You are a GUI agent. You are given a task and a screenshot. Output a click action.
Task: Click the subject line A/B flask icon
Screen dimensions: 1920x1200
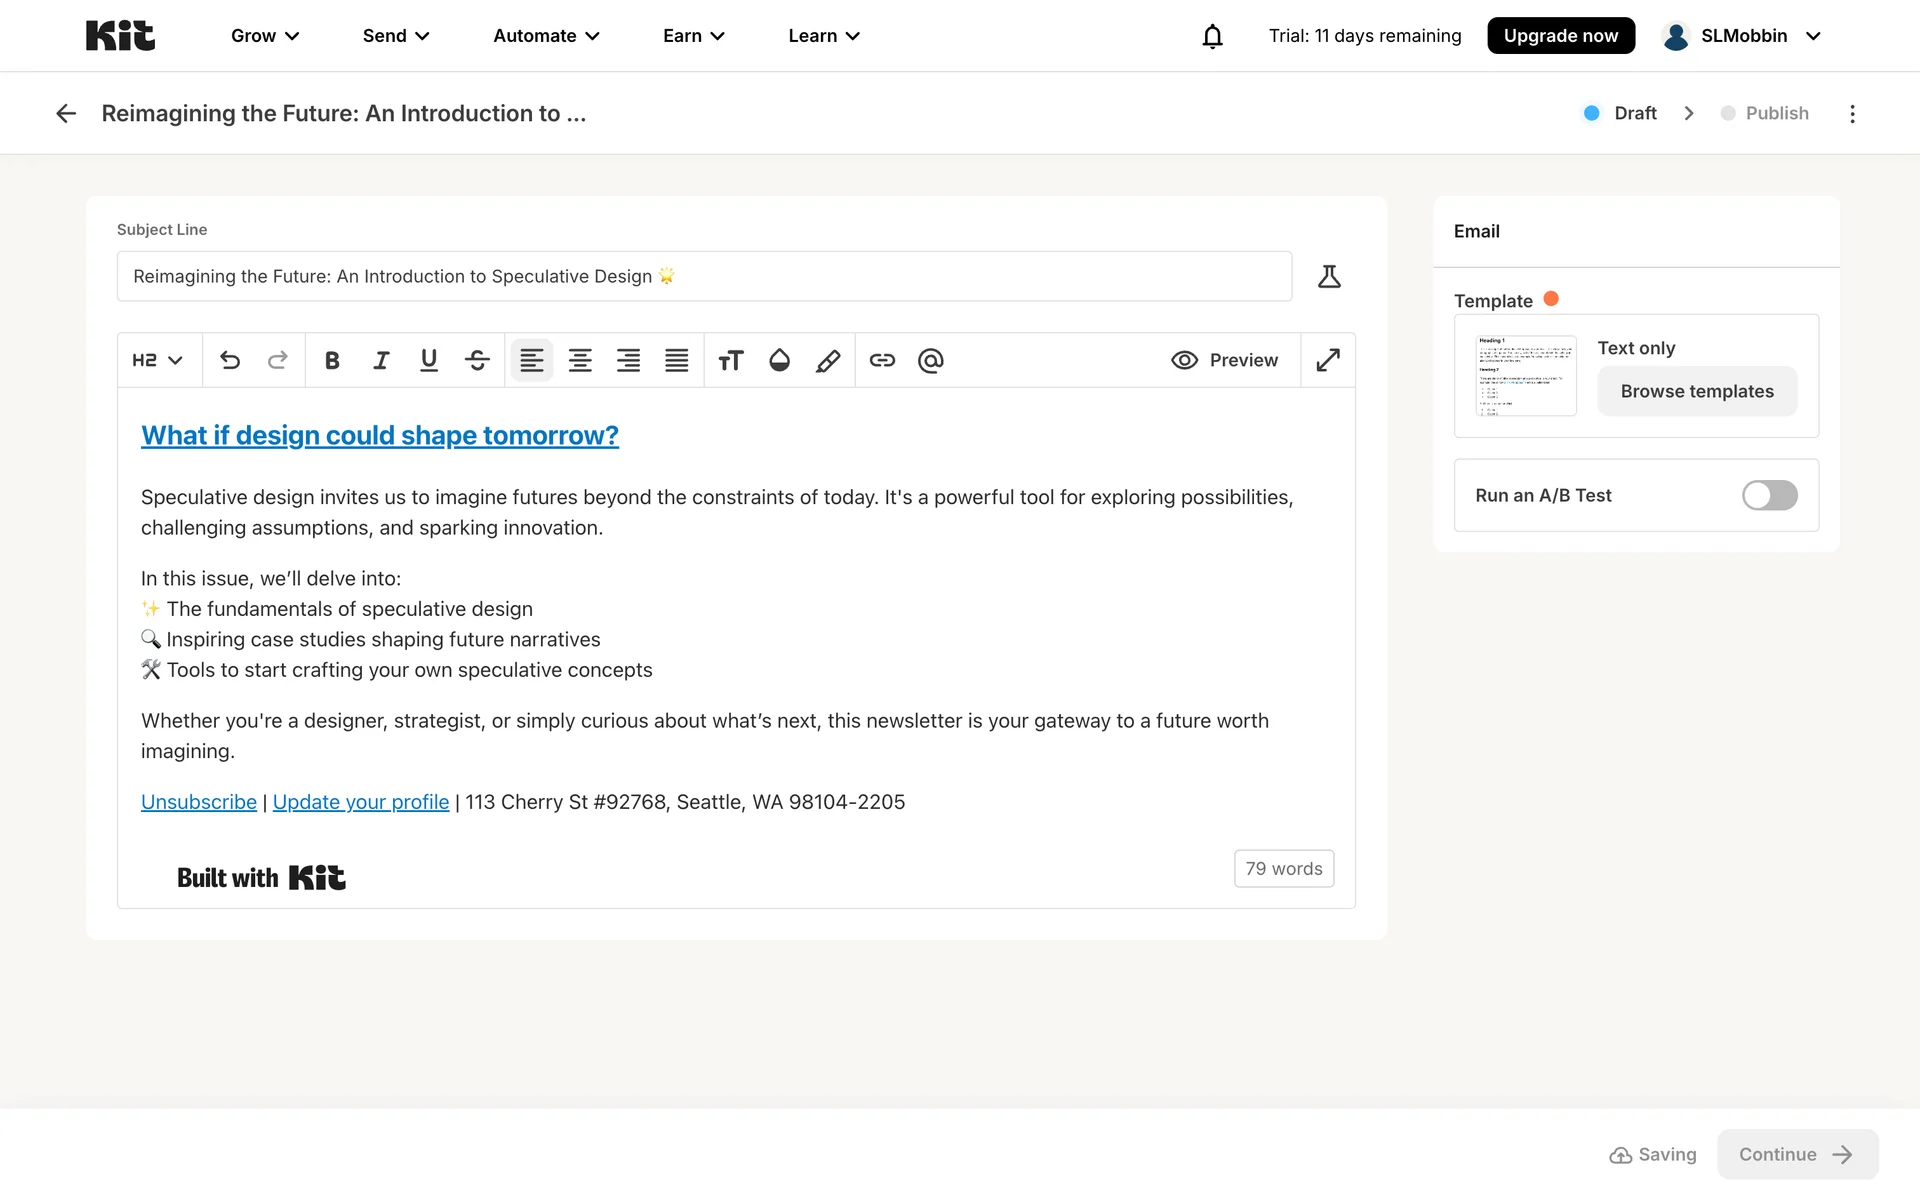[1329, 276]
